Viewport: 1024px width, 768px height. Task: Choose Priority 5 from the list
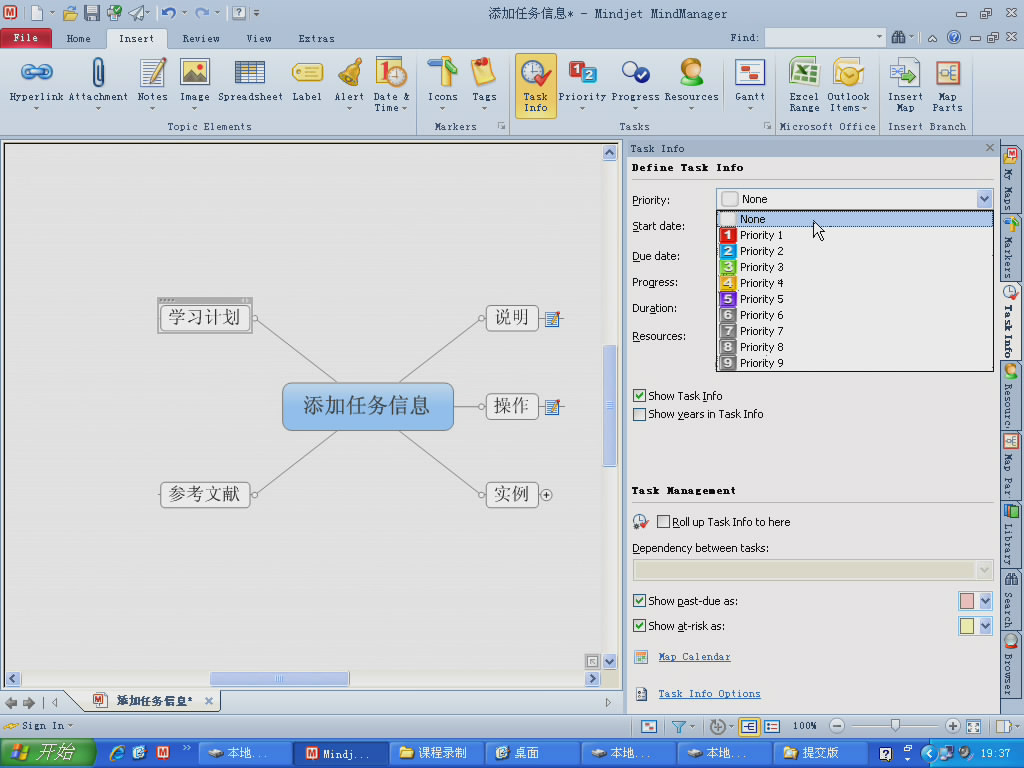tap(854, 299)
